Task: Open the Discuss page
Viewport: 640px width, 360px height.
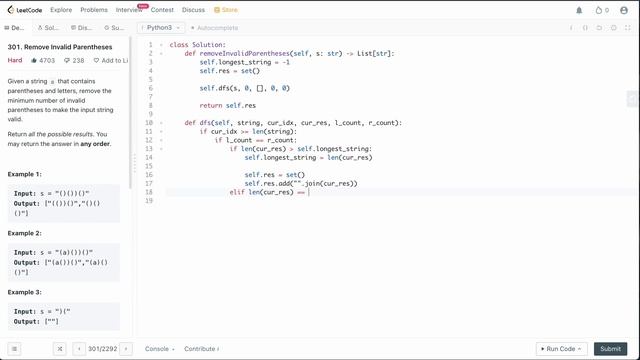Action: click(x=193, y=10)
